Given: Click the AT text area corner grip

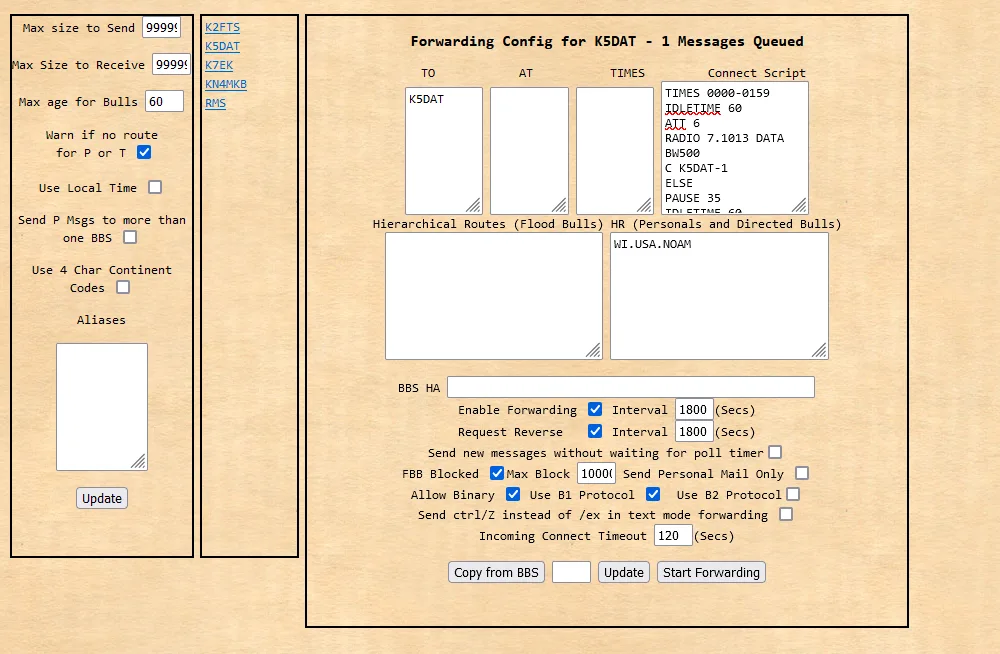Looking at the screenshot, I should (x=559, y=205).
